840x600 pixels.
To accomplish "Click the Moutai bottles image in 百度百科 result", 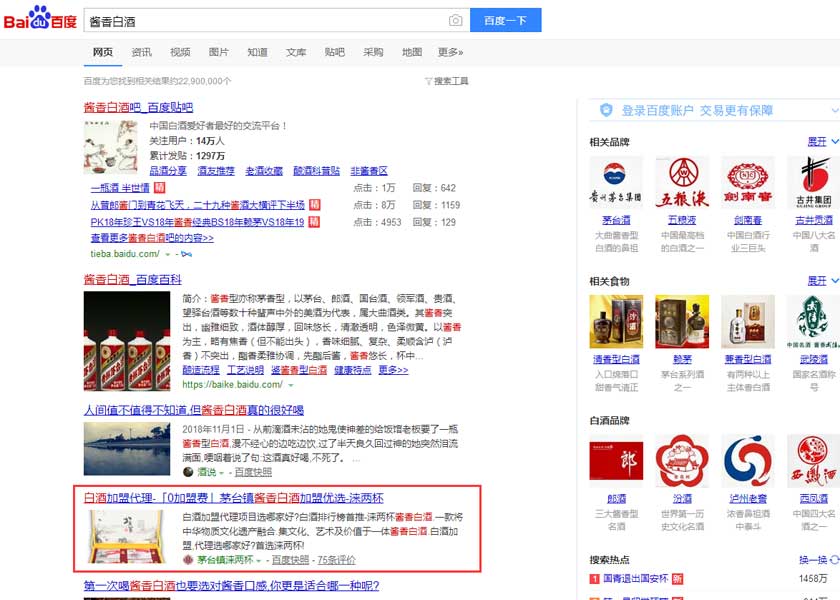I will (127, 341).
